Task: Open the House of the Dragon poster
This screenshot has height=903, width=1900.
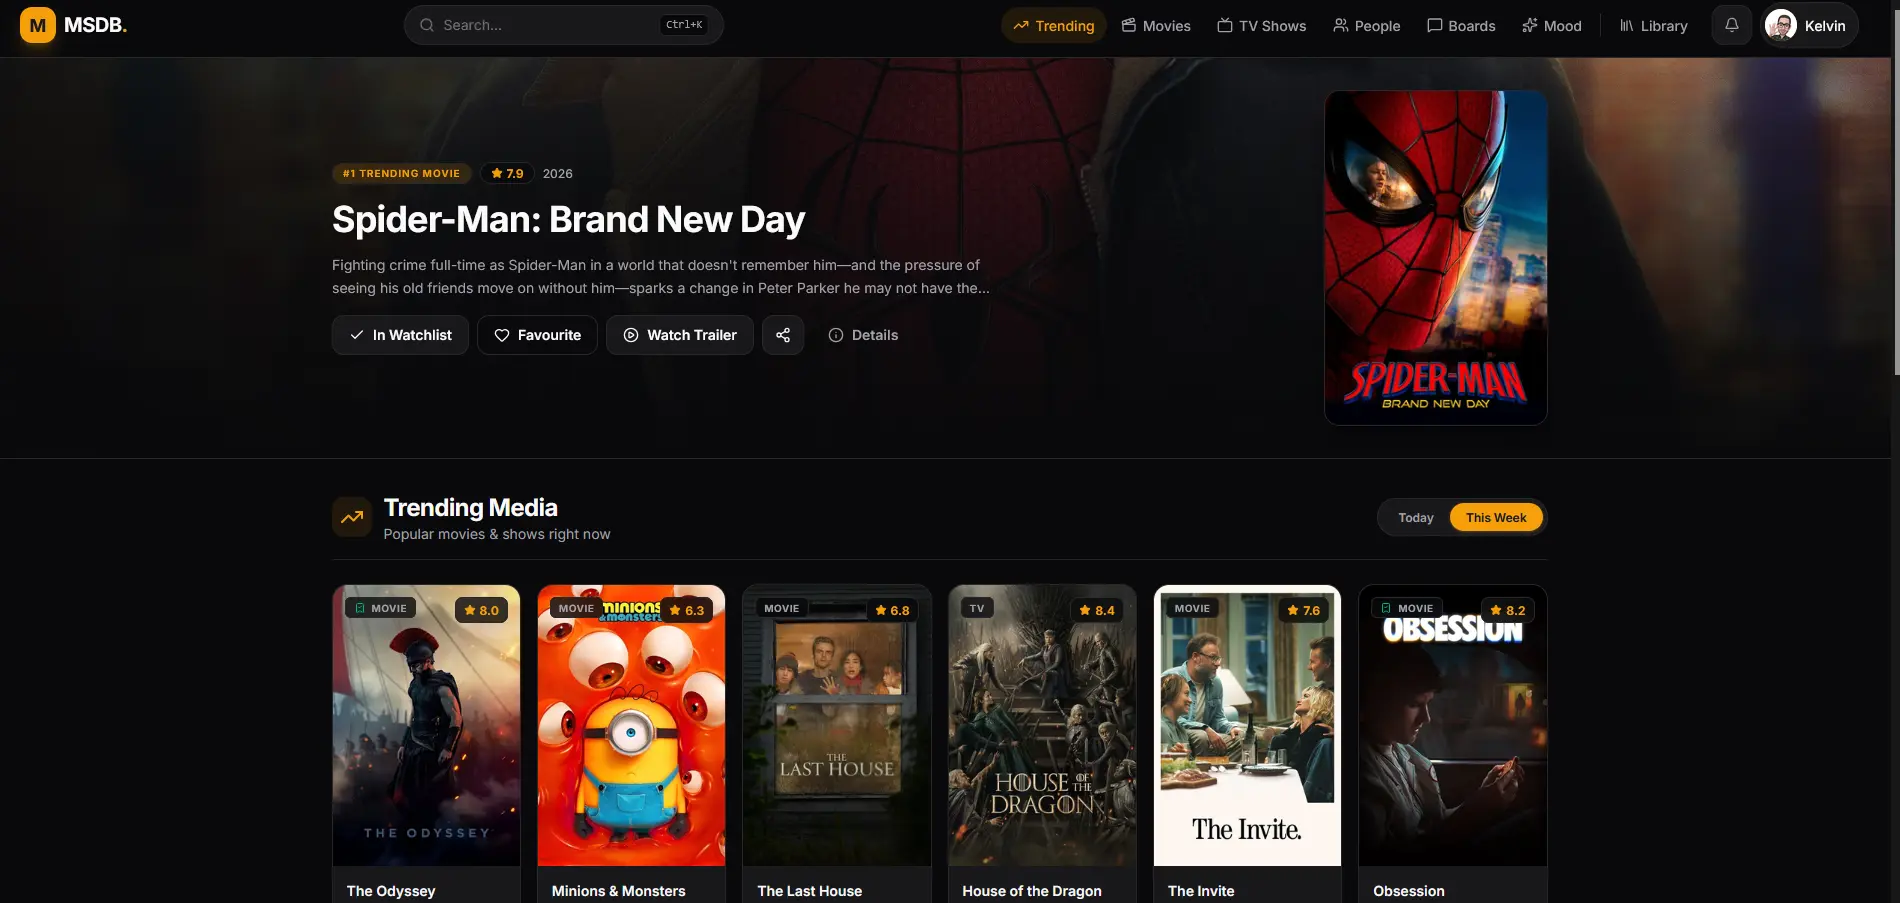Action: [x=1042, y=725]
